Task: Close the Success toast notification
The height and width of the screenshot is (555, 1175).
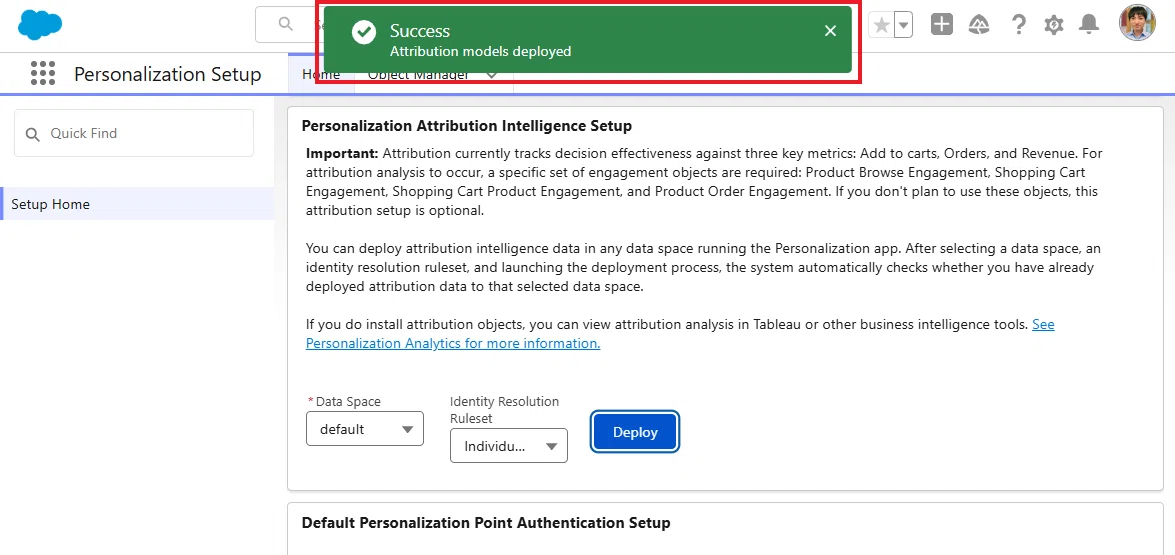Action: click(830, 31)
